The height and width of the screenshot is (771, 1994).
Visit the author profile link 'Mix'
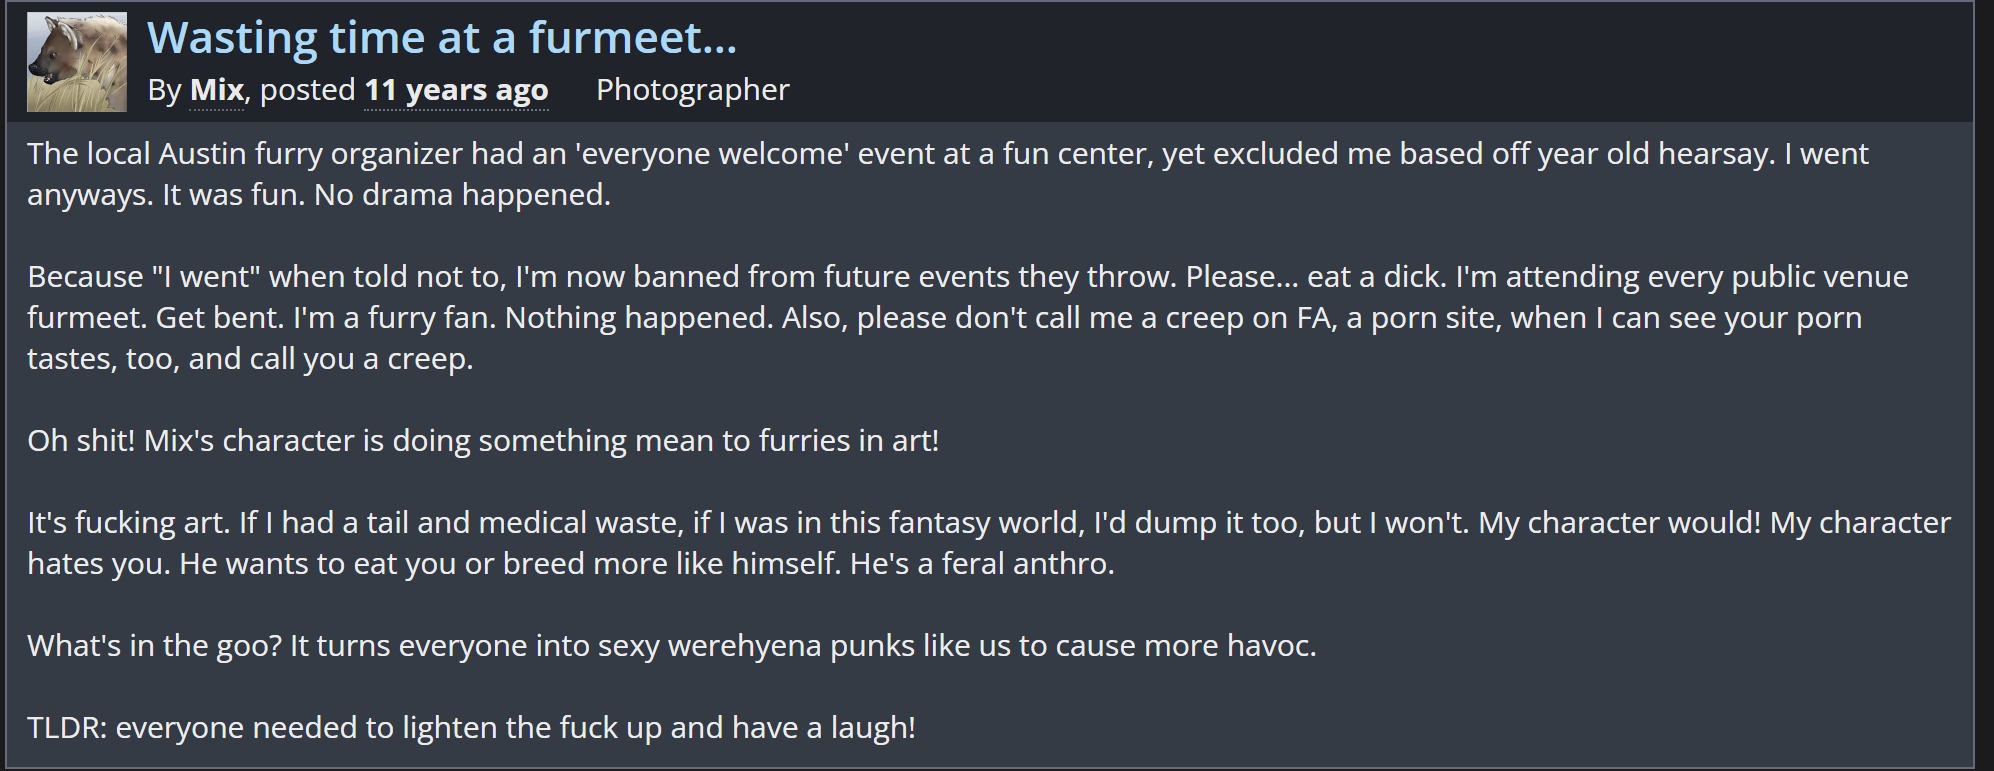click(217, 90)
